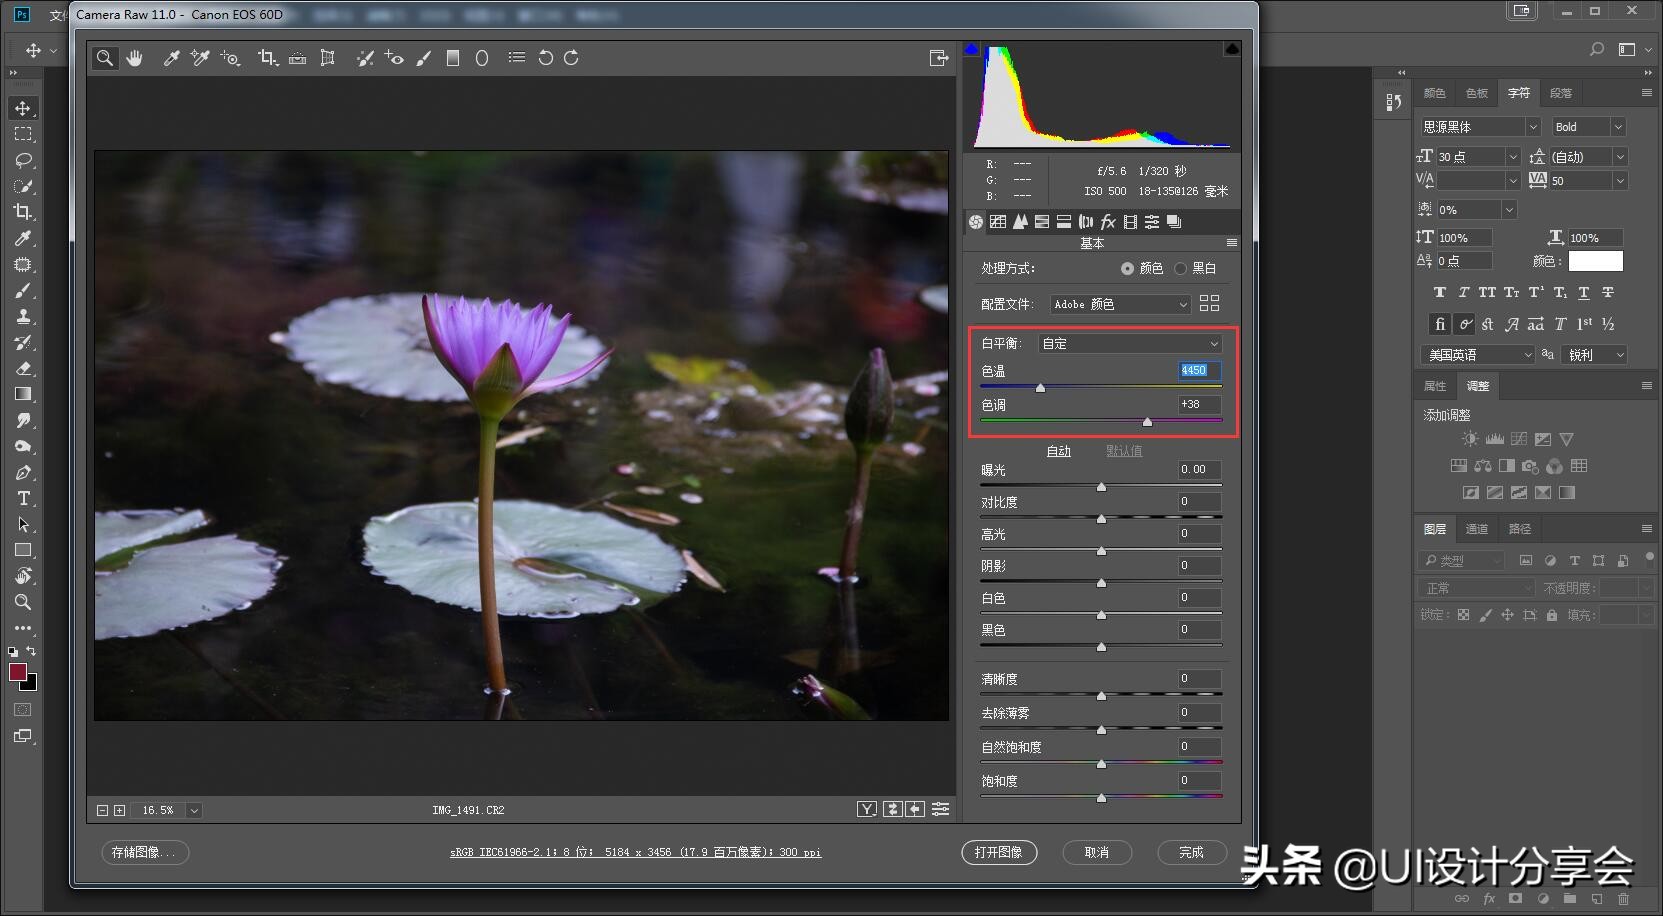Open the zoom level 16.5% dropdown
This screenshot has width=1663, height=916.
[x=194, y=810]
